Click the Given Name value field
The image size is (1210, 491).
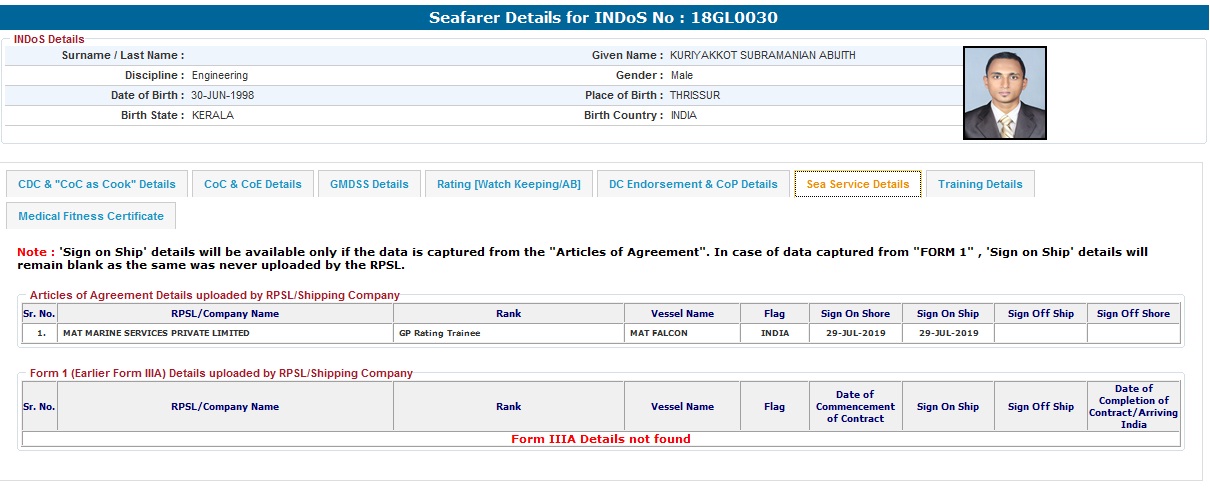(763, 55)
